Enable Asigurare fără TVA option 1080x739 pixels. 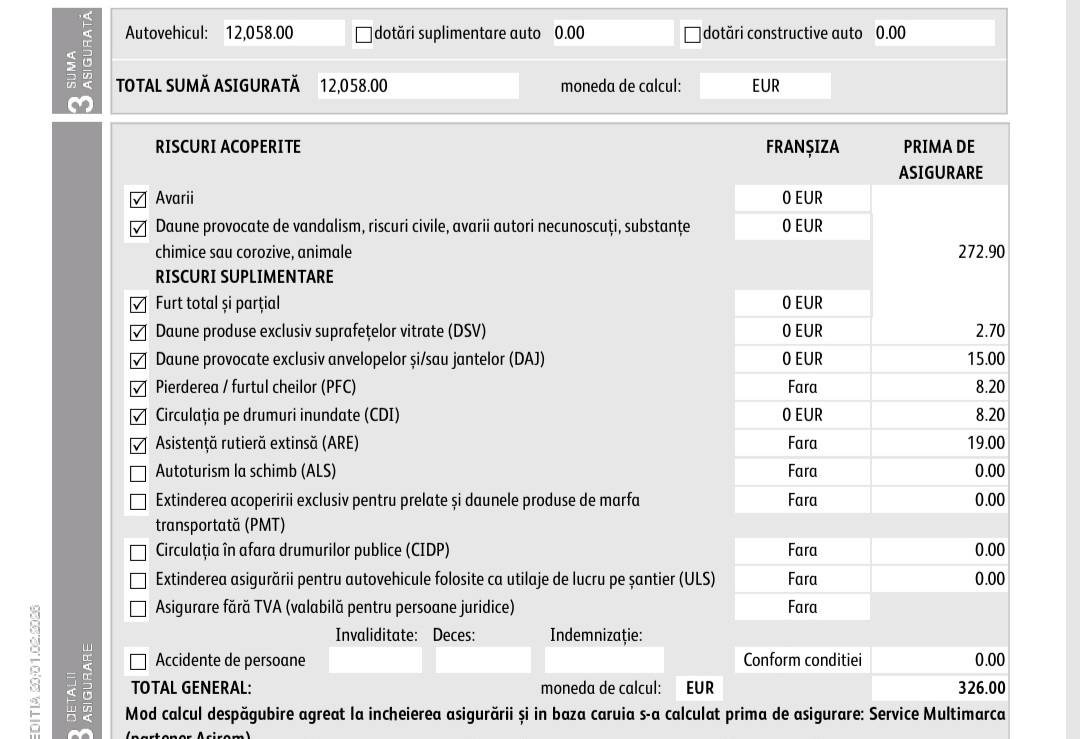click(x=138, y=609)
